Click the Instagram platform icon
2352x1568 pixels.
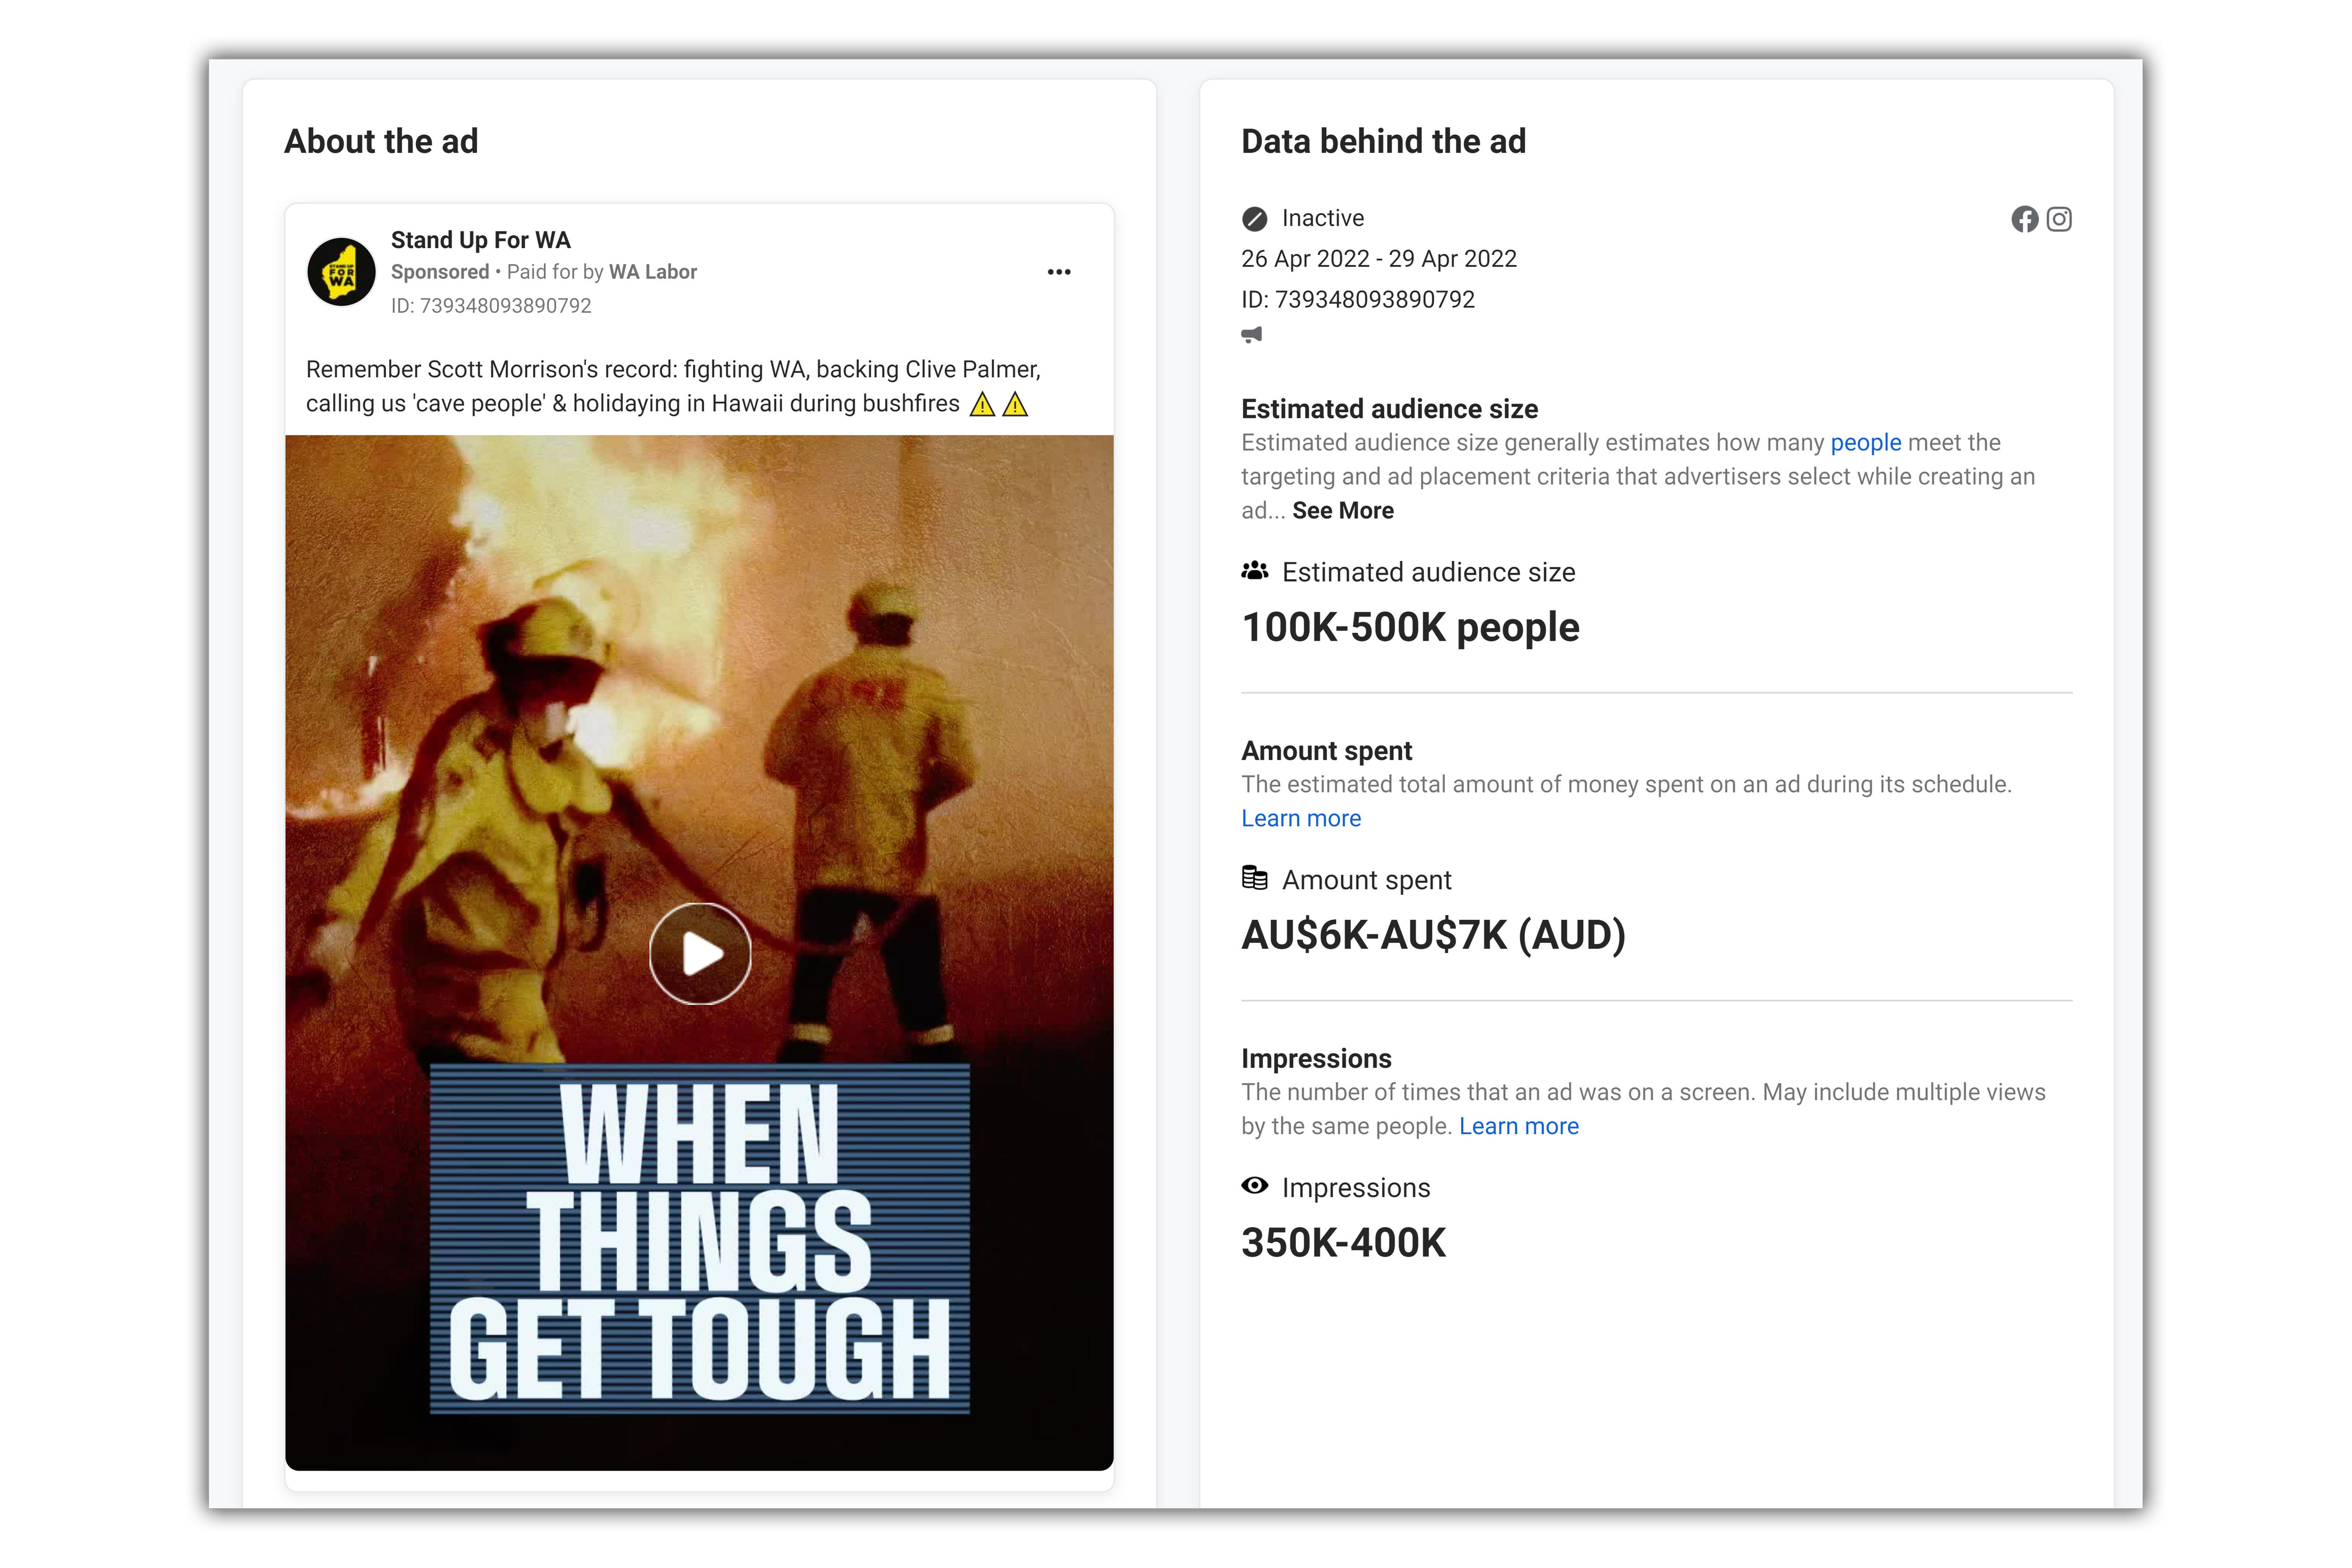(x=2059, y=219)
